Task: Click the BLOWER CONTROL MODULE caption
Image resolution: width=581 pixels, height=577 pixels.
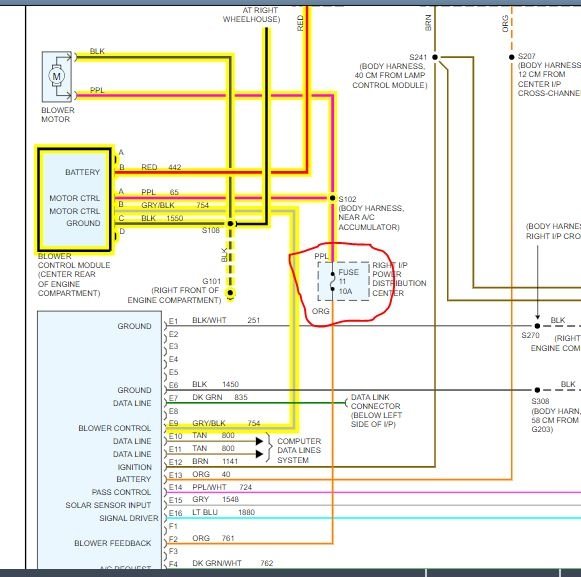Action: click(x=74, y=275)
